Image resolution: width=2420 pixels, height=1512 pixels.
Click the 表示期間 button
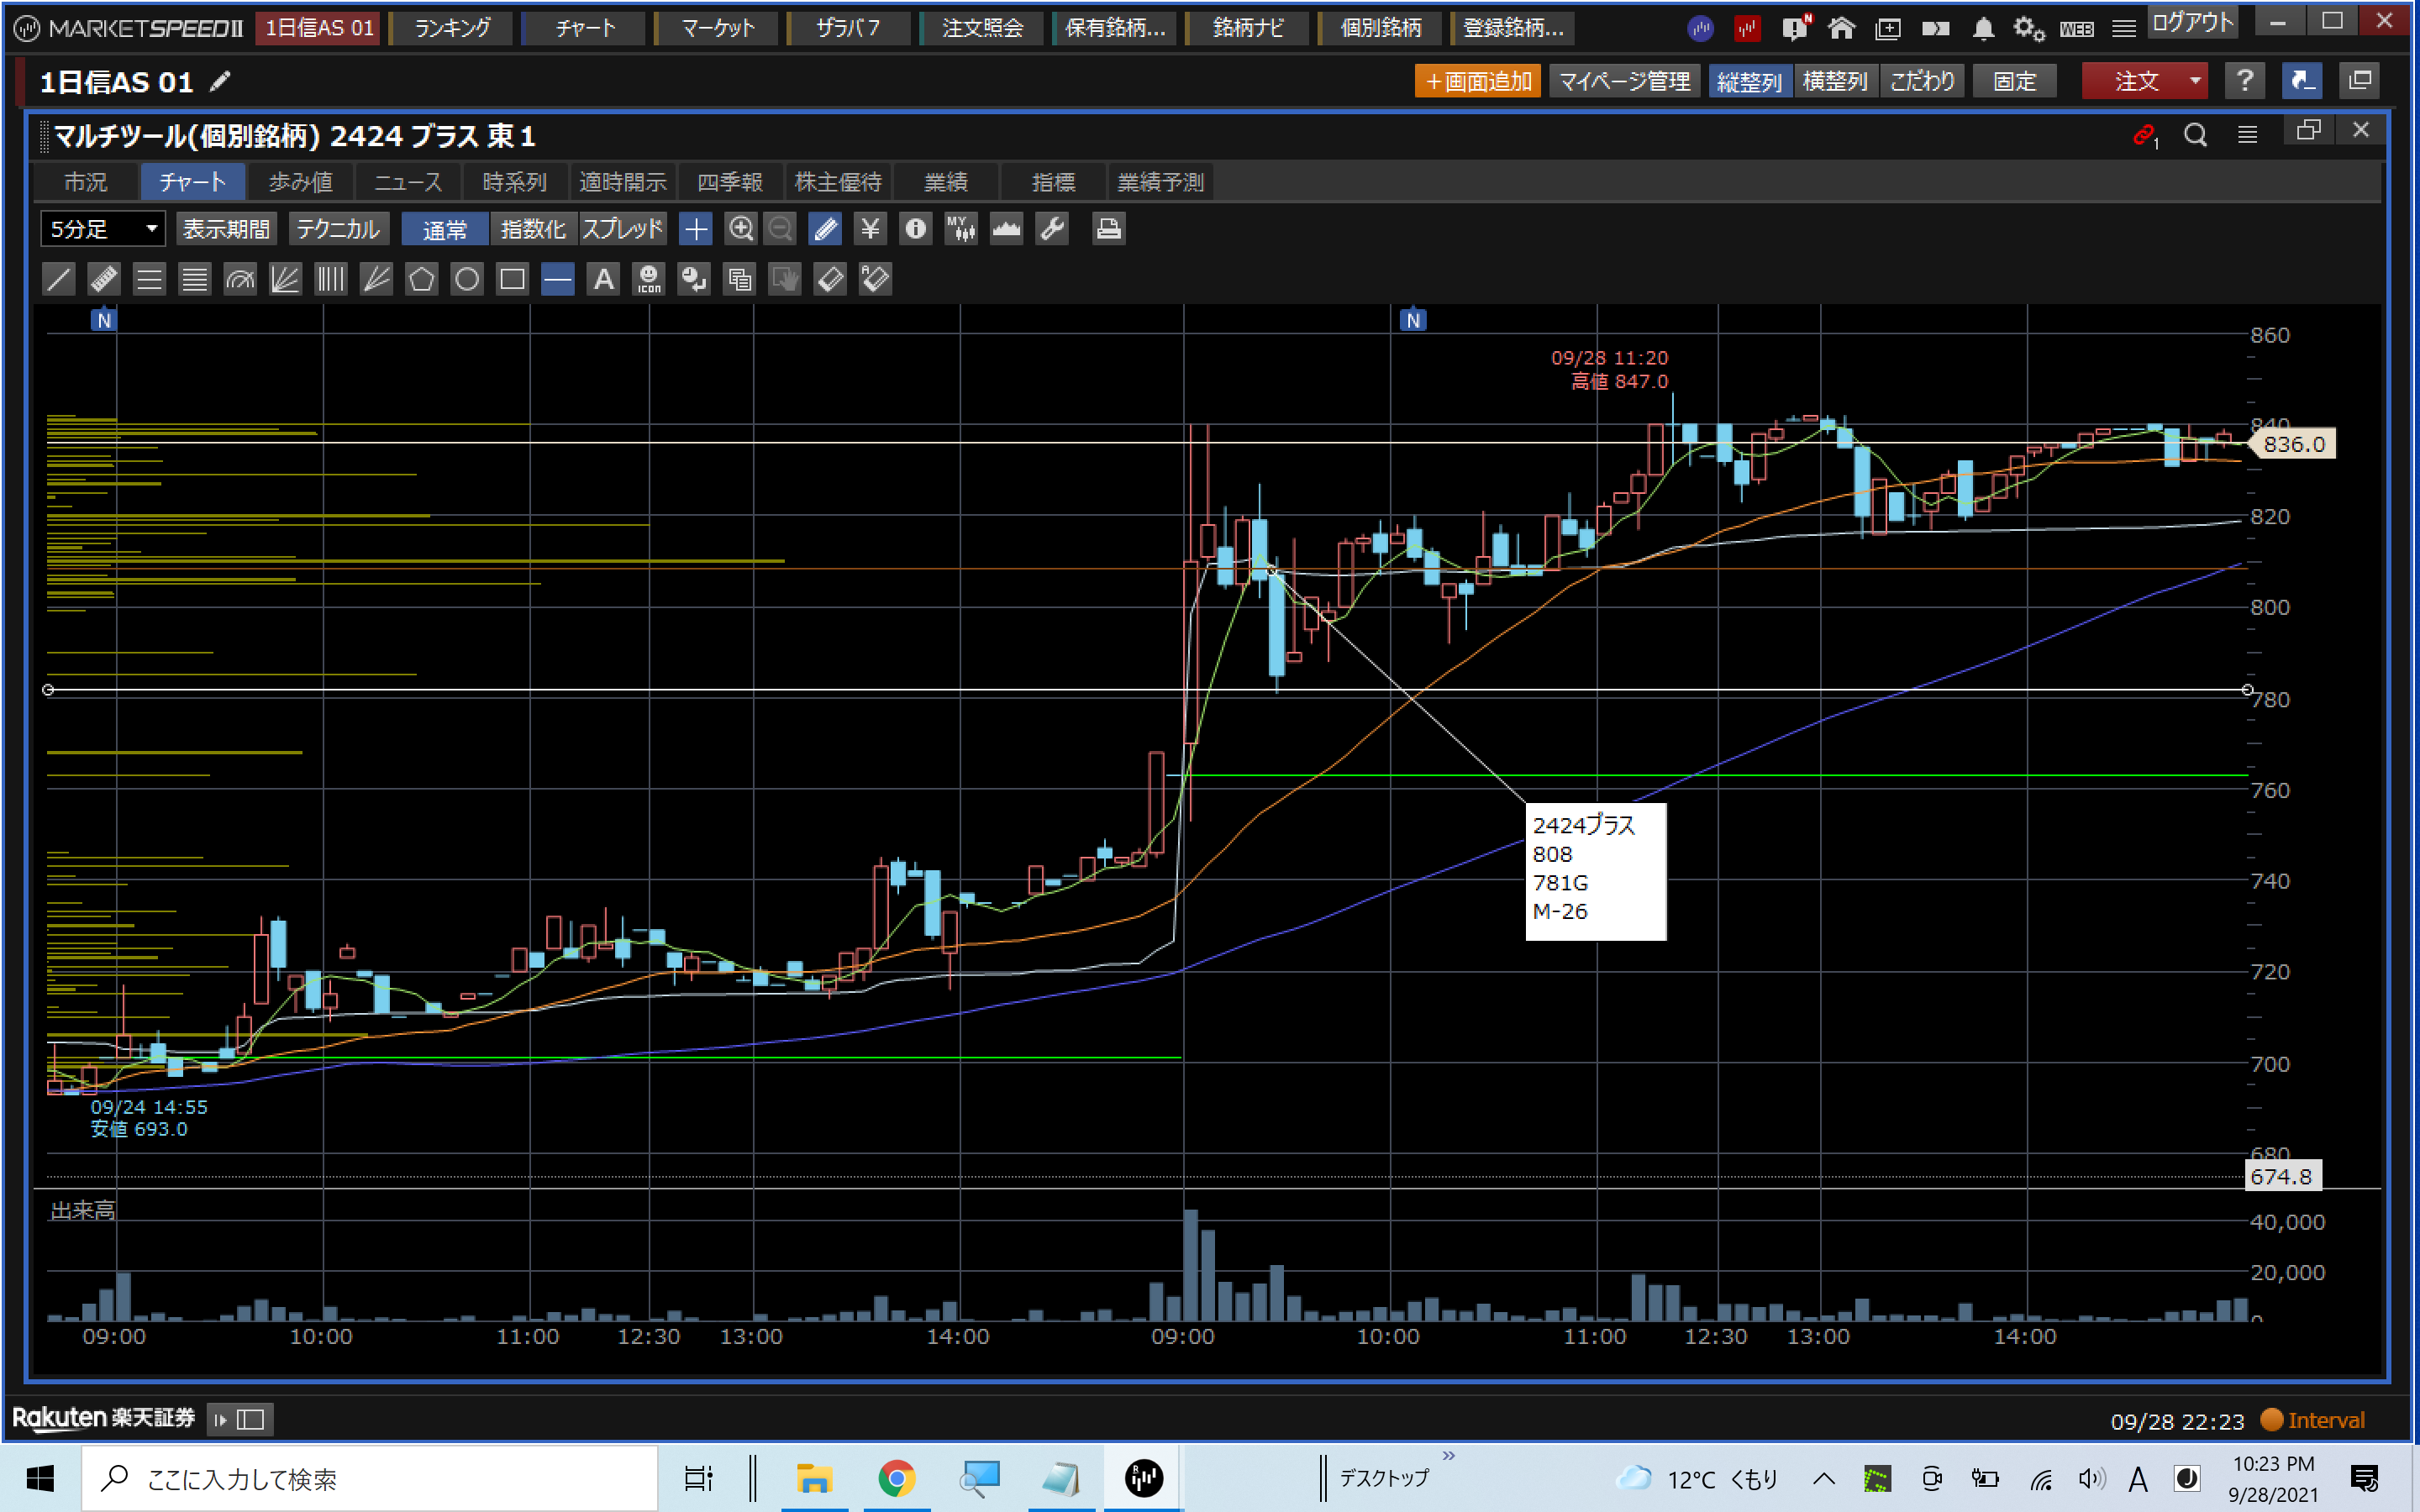[x=226, y=229]
